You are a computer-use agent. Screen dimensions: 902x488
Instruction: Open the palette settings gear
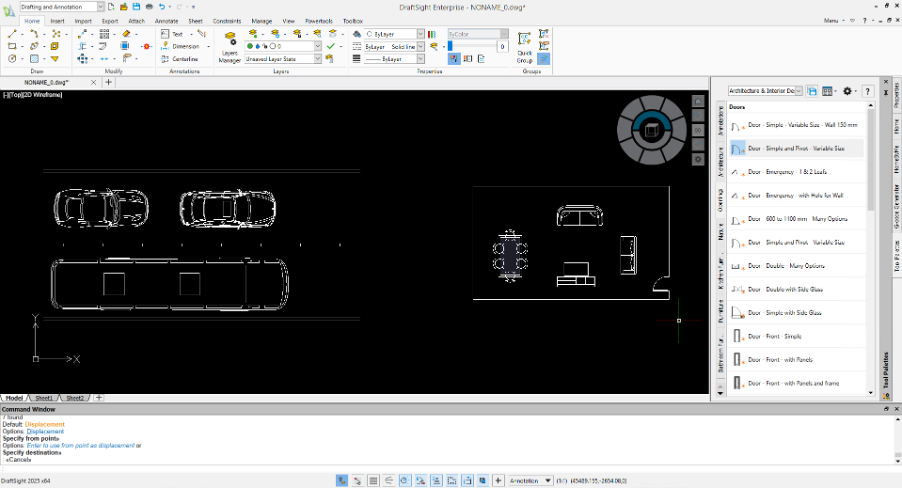(x=848, y=91)
